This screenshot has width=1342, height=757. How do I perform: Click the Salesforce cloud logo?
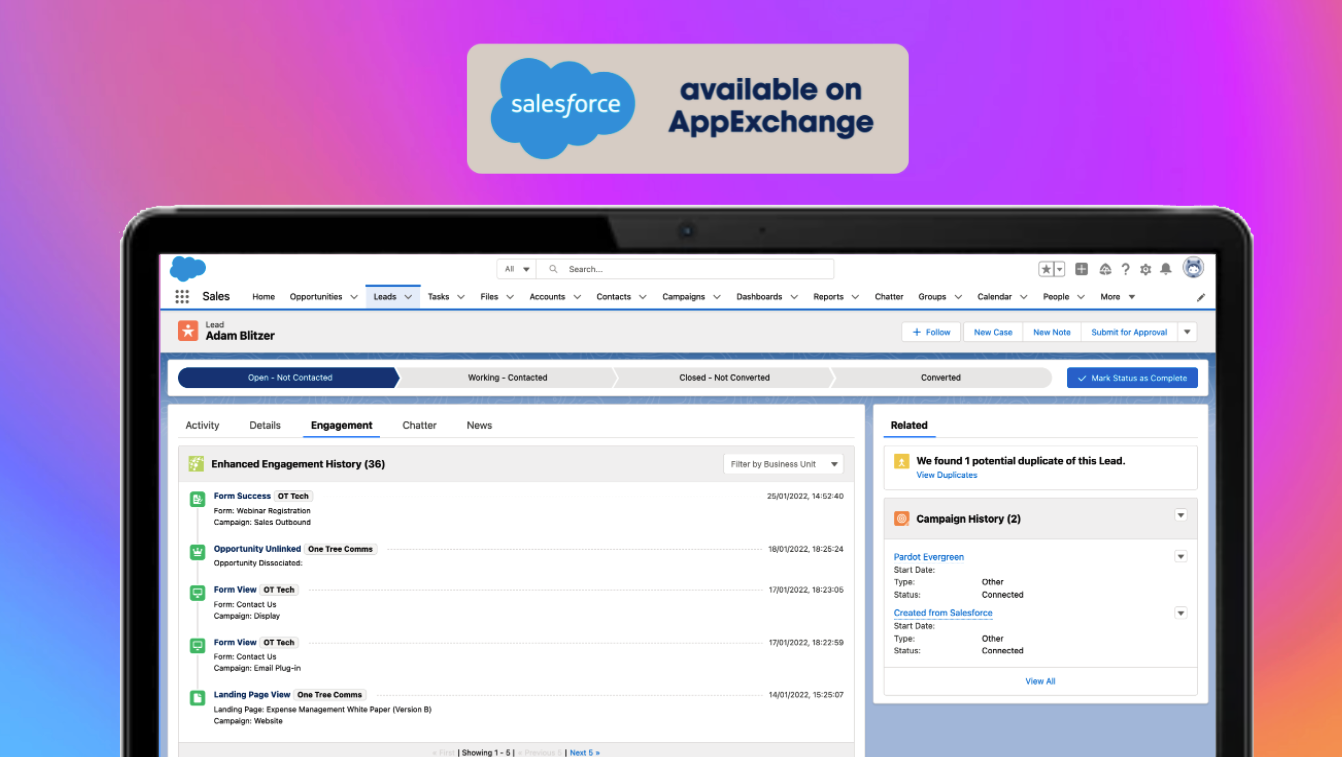[x=188, y=268]
